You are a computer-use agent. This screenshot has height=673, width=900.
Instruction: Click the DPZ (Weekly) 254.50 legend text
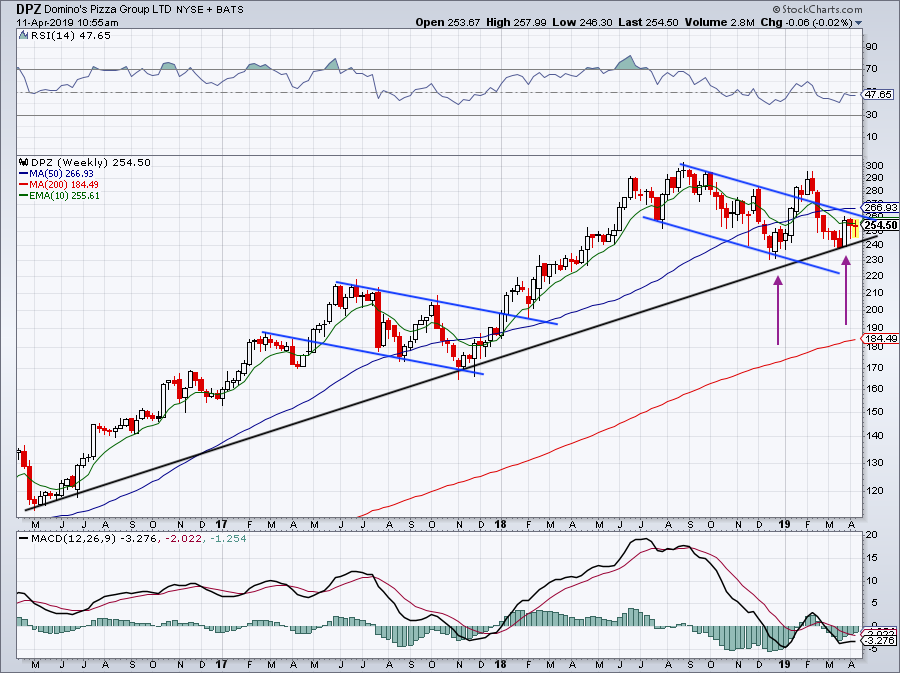(x=91, y=162)
